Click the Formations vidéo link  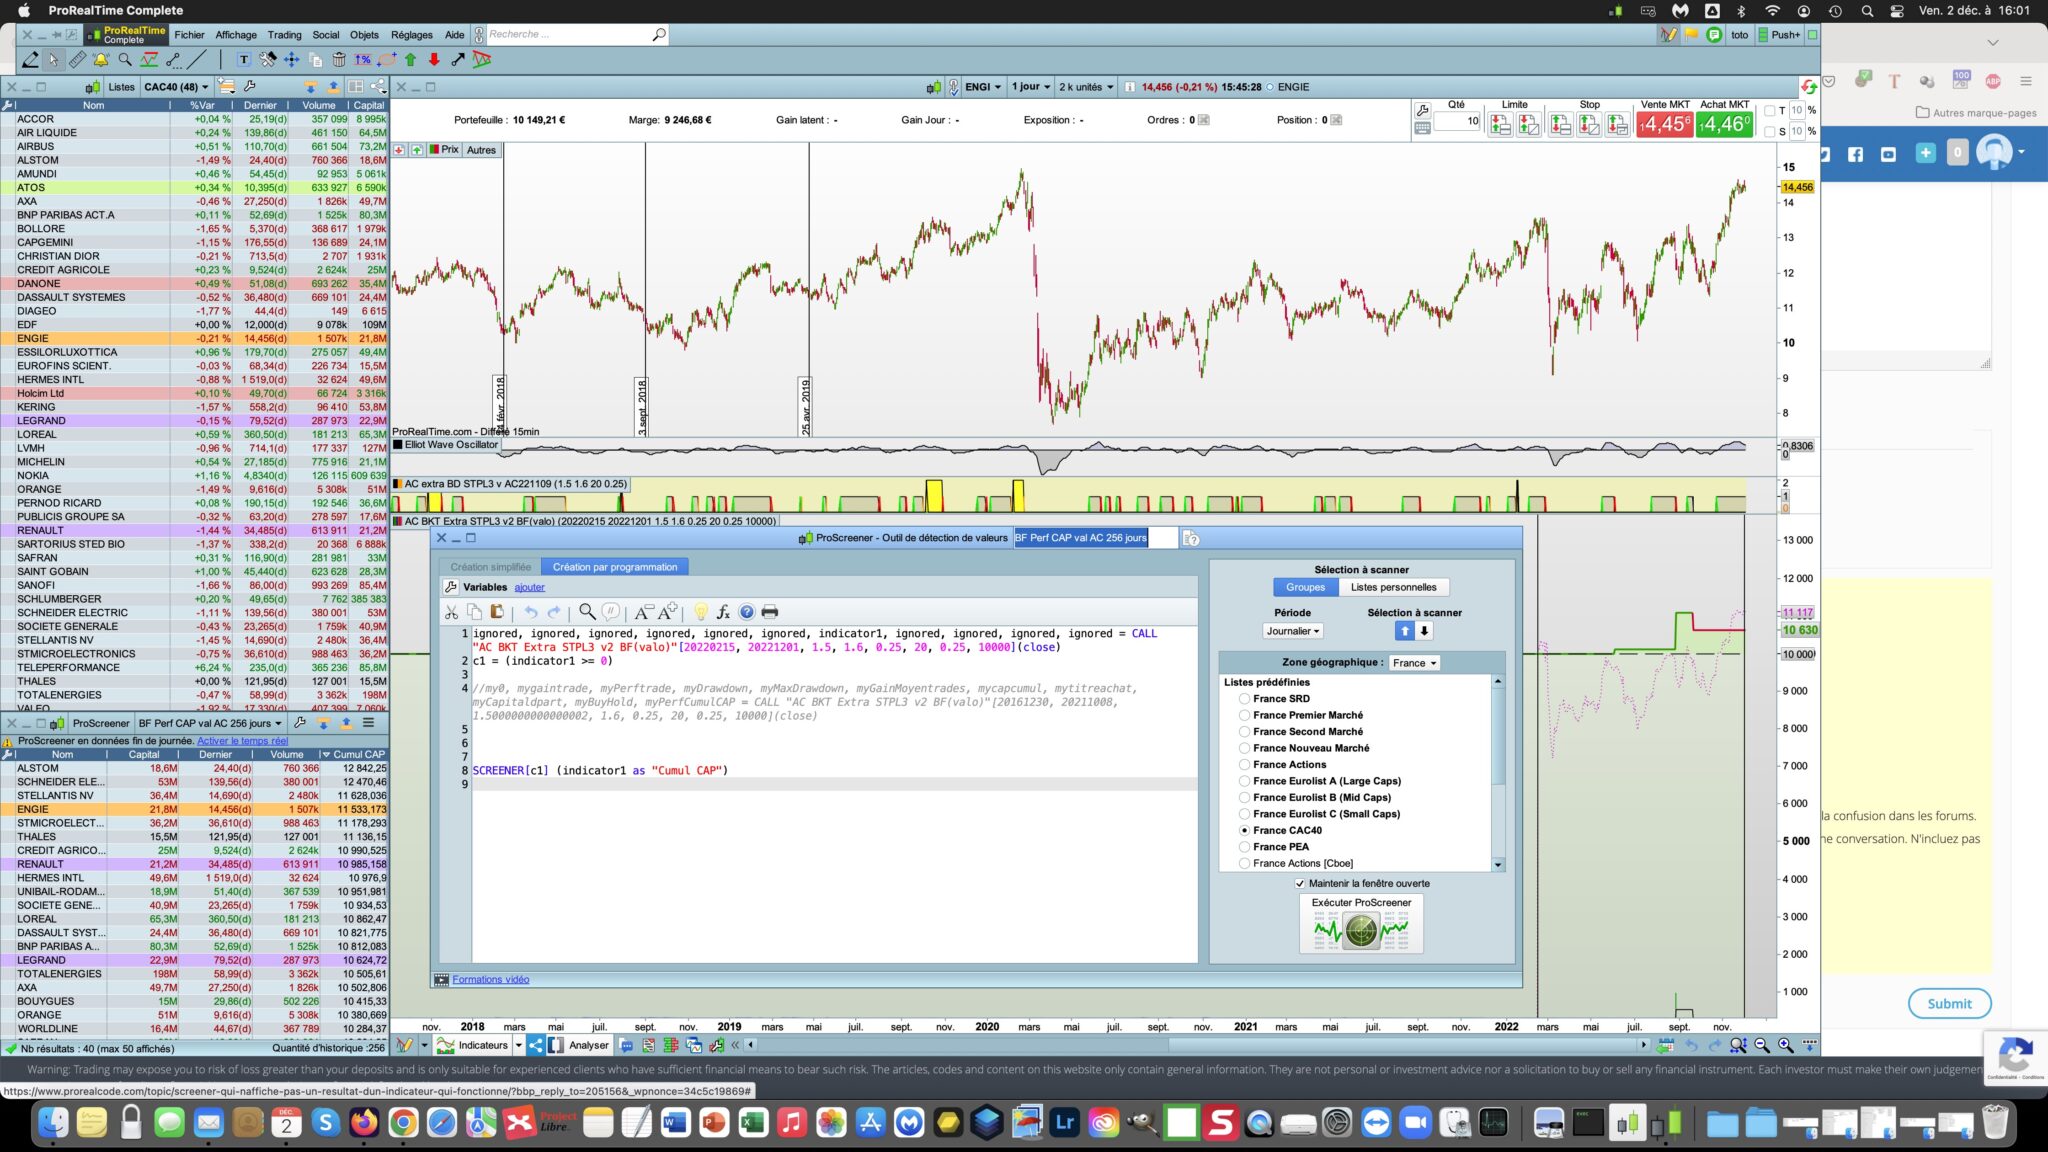(490, 980)
